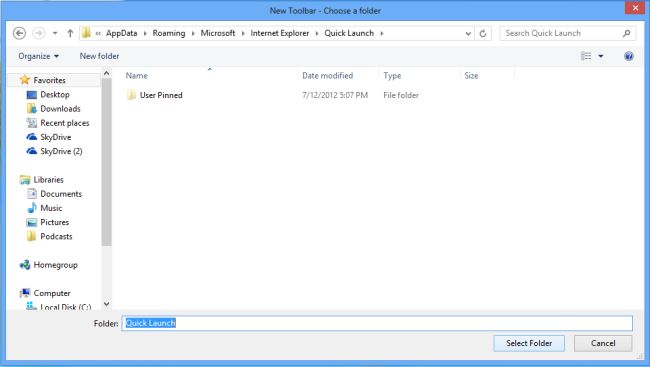Open Downloads in the navigation pane
Viewport: 650px width, 367px height.
click(60, 109)
